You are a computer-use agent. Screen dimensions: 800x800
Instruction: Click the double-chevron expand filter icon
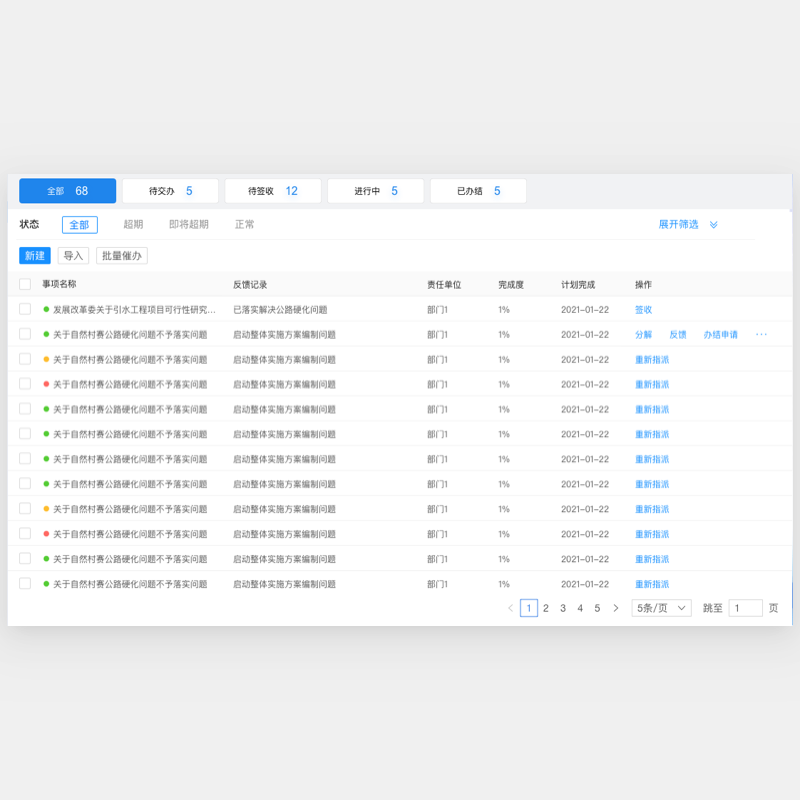tap(714, 225)
